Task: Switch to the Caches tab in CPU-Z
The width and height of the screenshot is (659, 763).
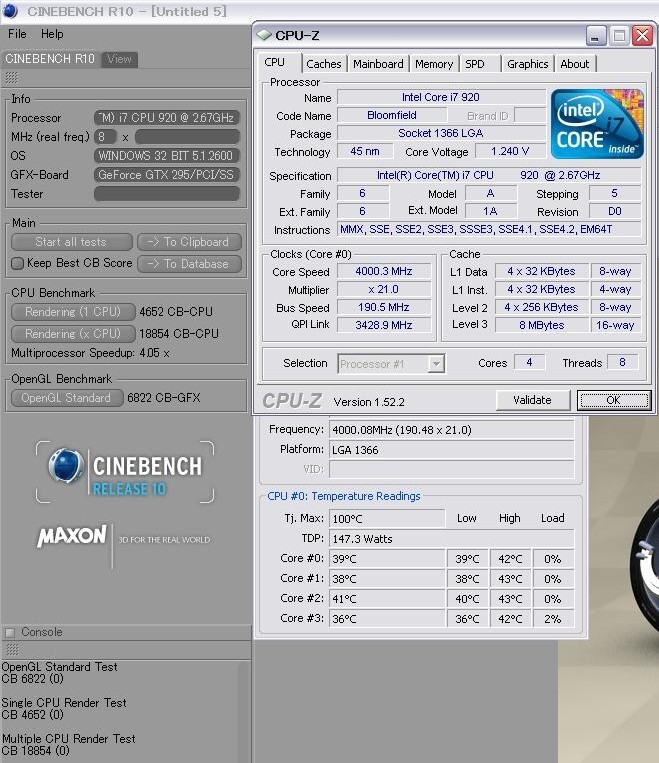Action: (324, 64)
